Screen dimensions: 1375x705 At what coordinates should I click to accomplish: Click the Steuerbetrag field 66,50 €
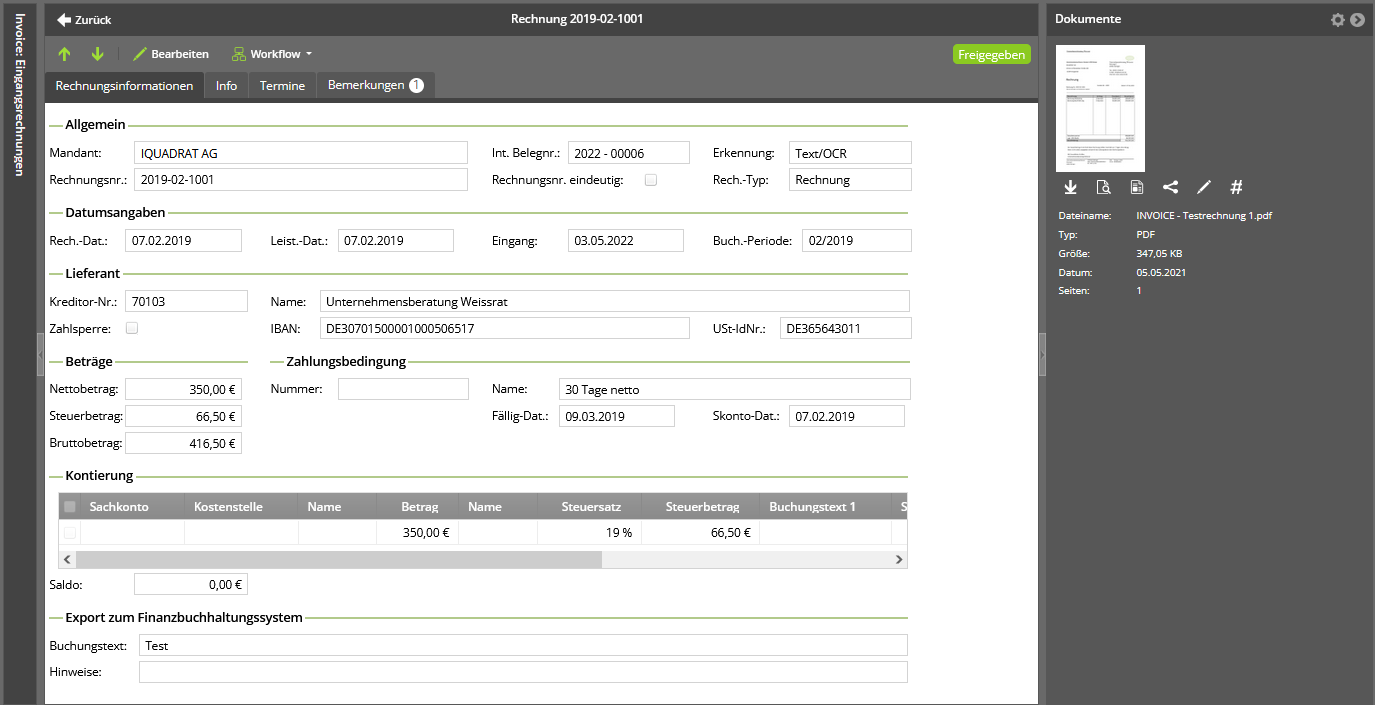(x=184, y=416)
